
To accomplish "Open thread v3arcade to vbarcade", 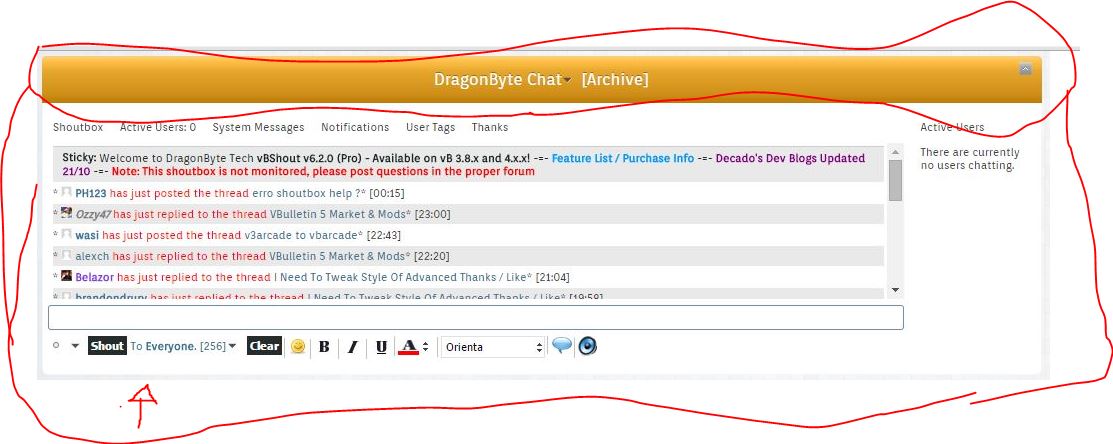I will point(301,235).
